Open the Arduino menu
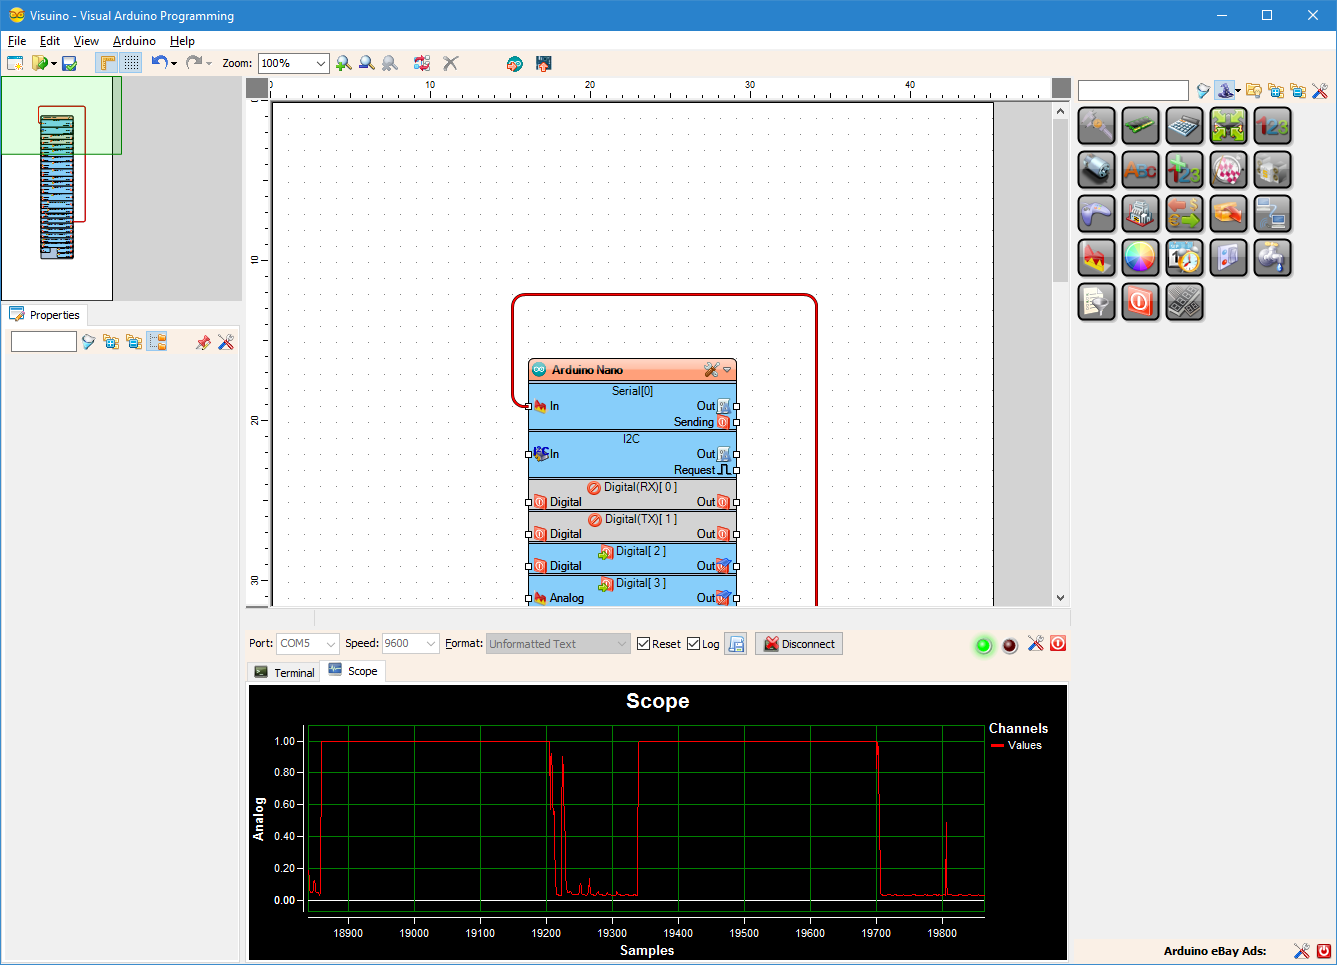The image size is (1337, 965). click(134, 41)
